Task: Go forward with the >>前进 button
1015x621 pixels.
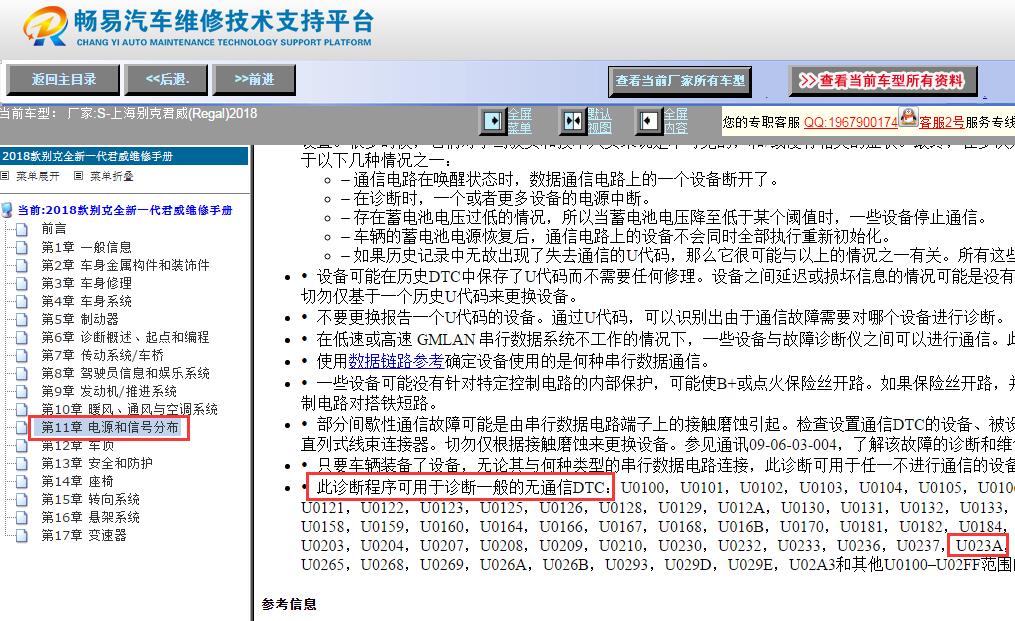Action: pos(254,80)
